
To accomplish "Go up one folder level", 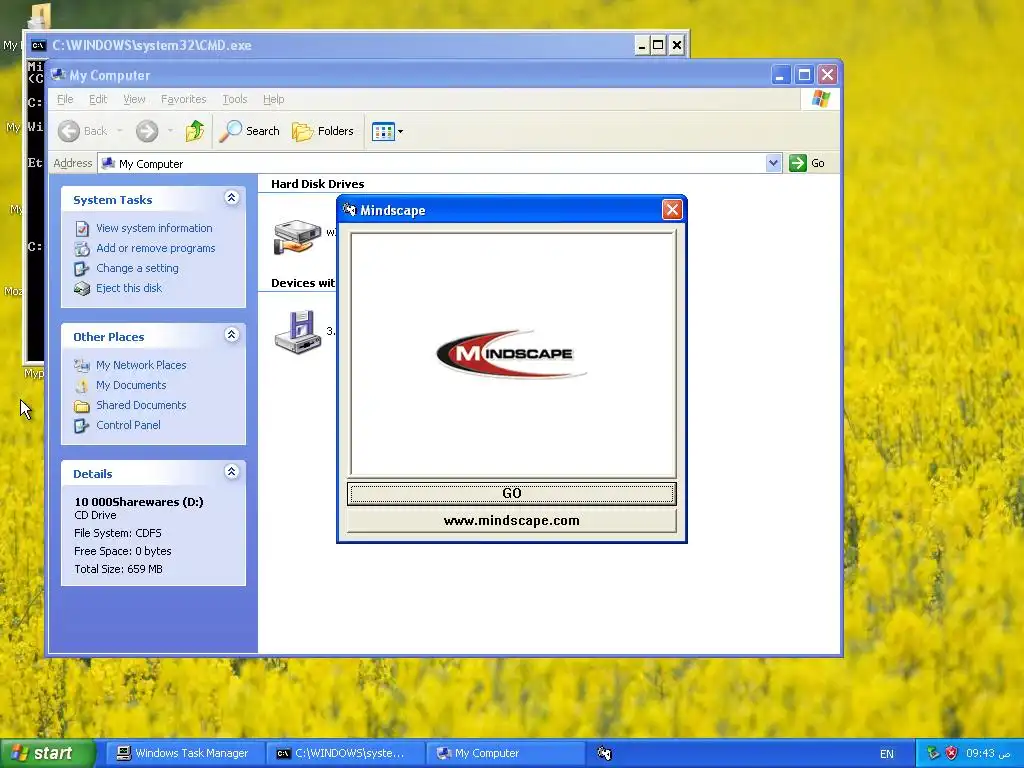I will pos(195,131).
